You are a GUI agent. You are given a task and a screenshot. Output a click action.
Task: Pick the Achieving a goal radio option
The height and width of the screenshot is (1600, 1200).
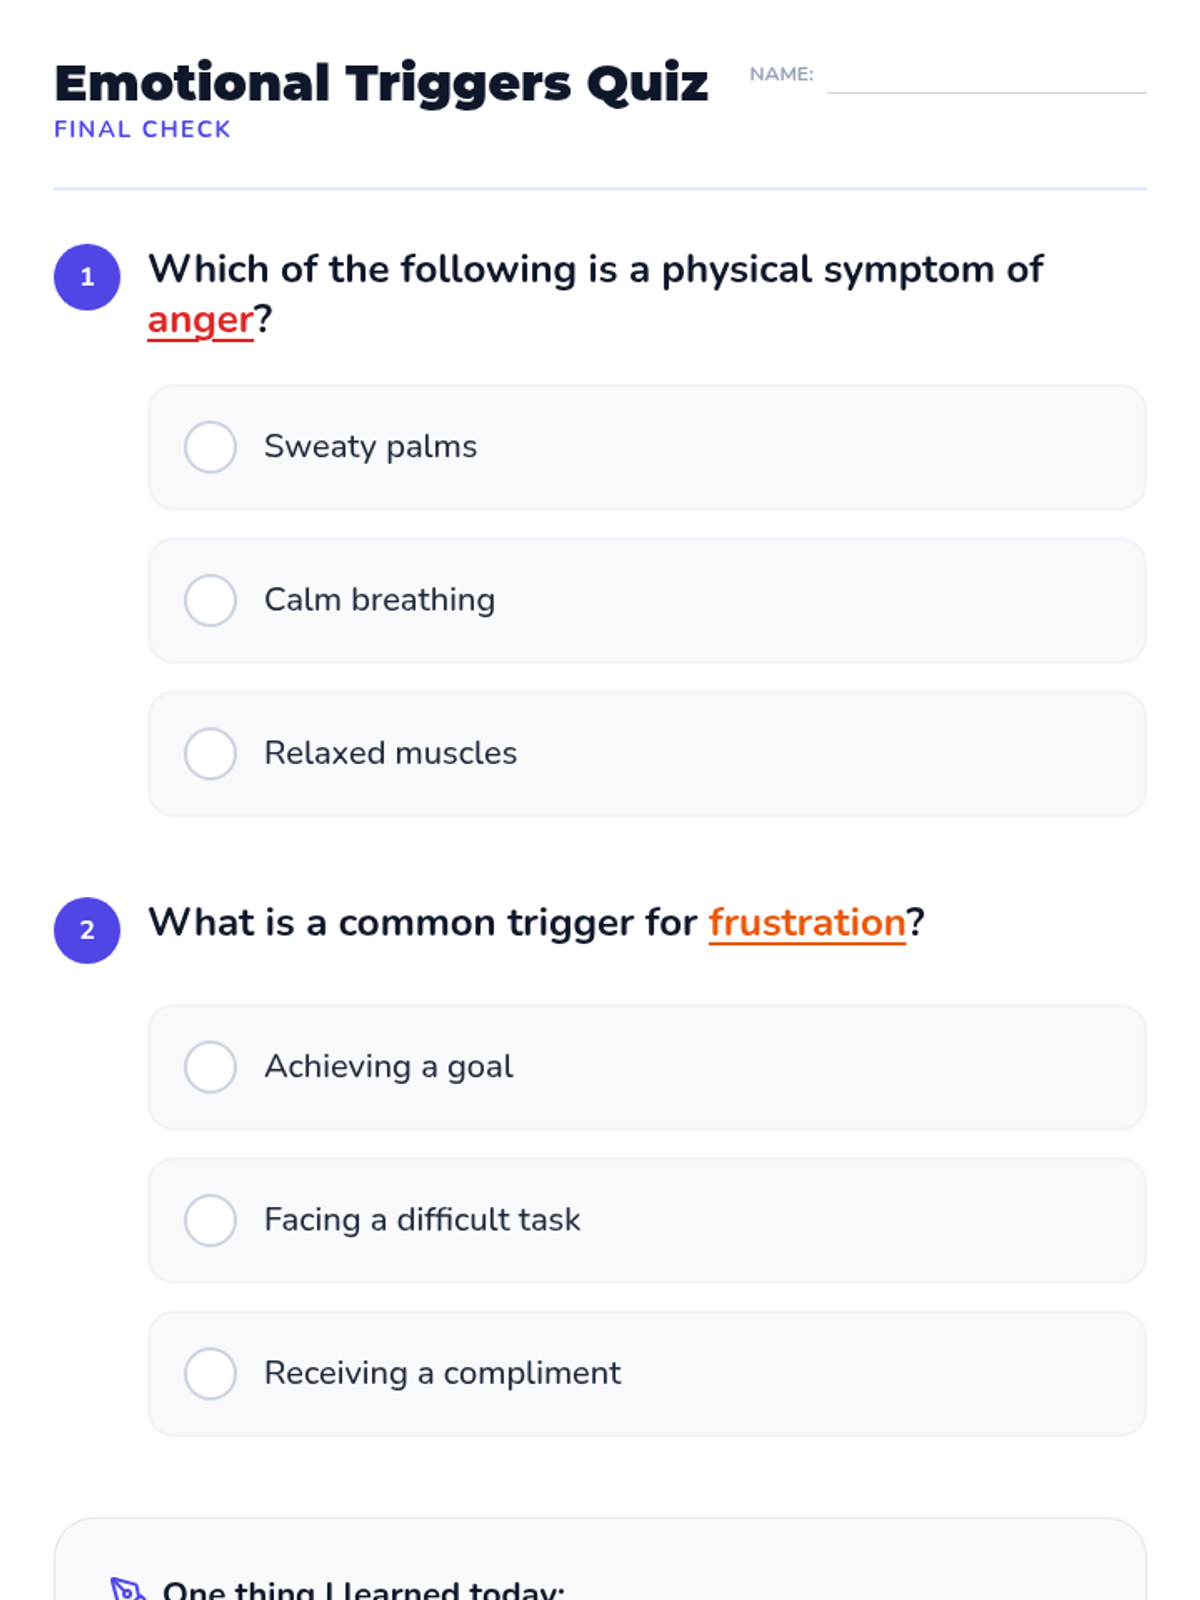pyautogui.click(x=210, y=1067)
